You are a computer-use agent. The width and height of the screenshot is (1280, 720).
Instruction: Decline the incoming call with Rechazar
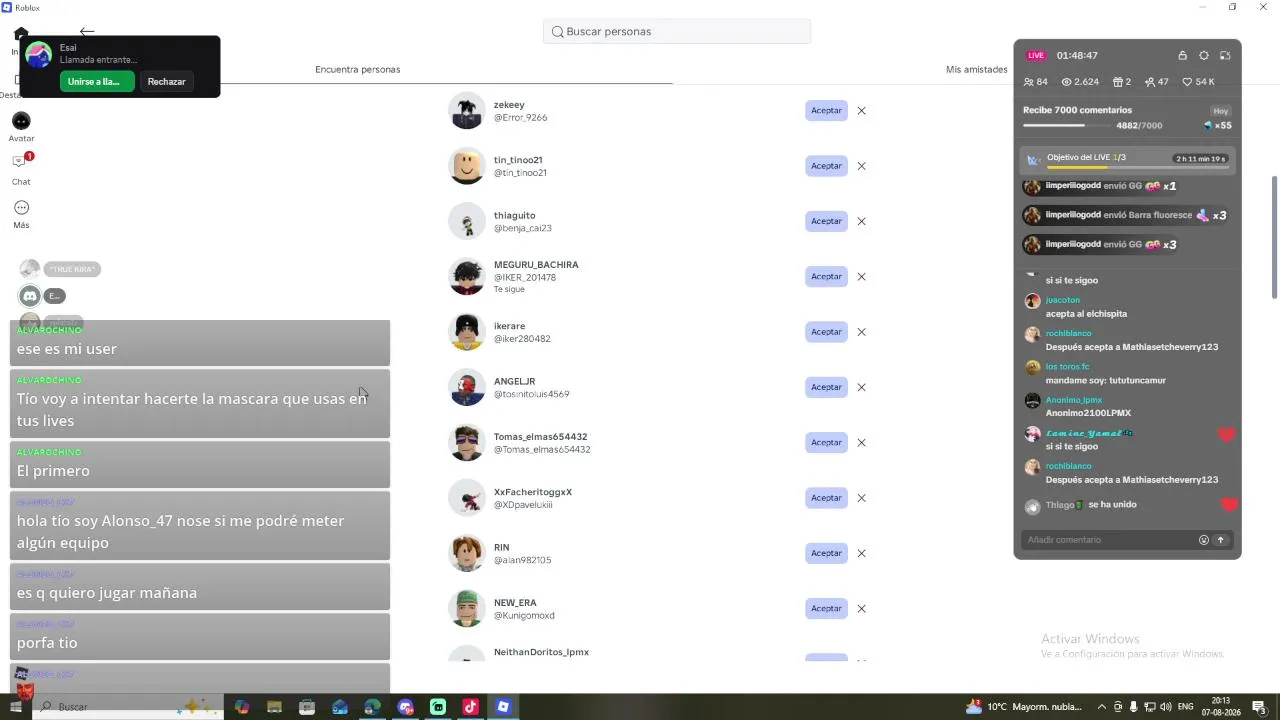(166, 82)
